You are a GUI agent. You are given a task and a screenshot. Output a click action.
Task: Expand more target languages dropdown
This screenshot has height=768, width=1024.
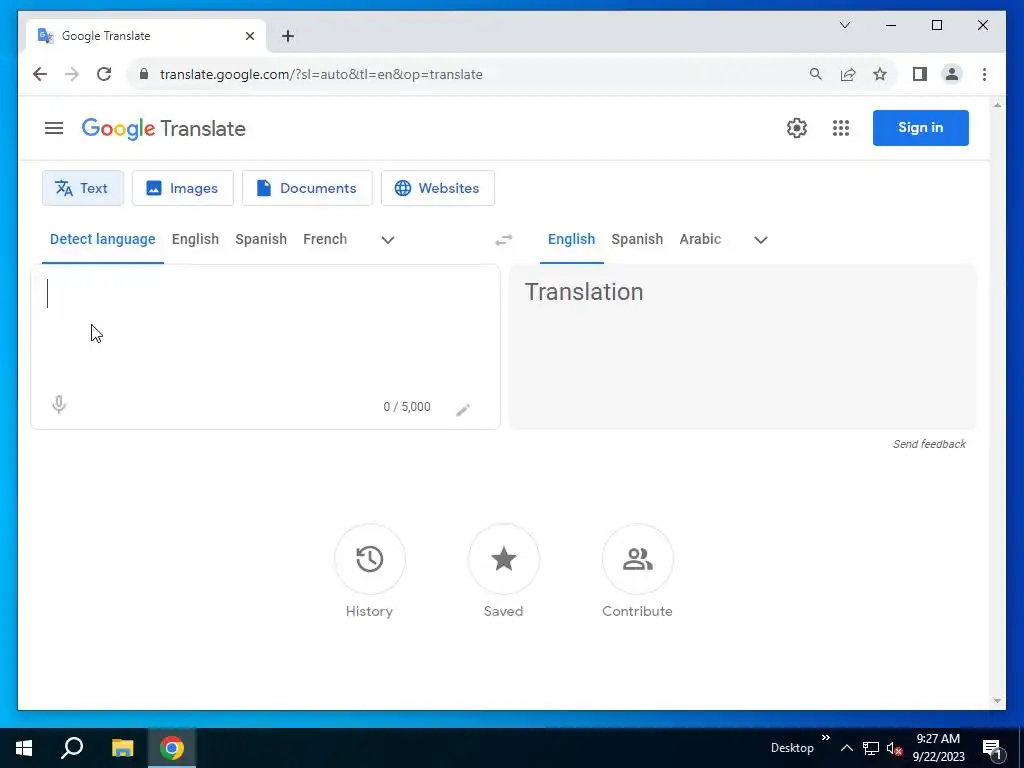(761, 240)
